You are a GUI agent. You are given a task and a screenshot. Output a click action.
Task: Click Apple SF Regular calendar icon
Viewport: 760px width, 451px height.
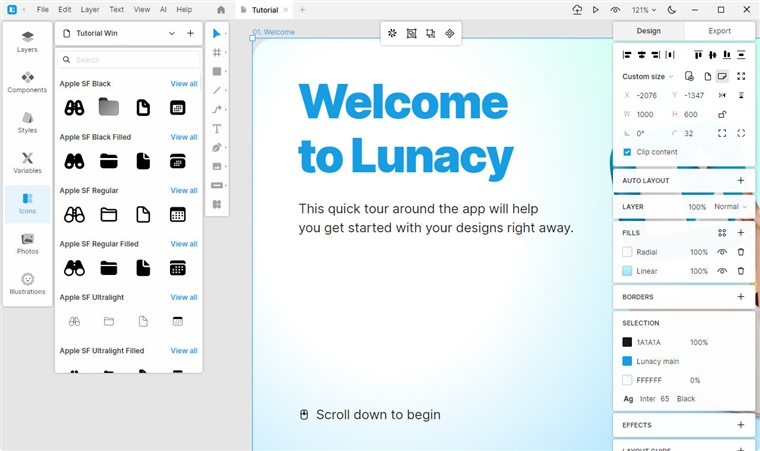point(177,214)
